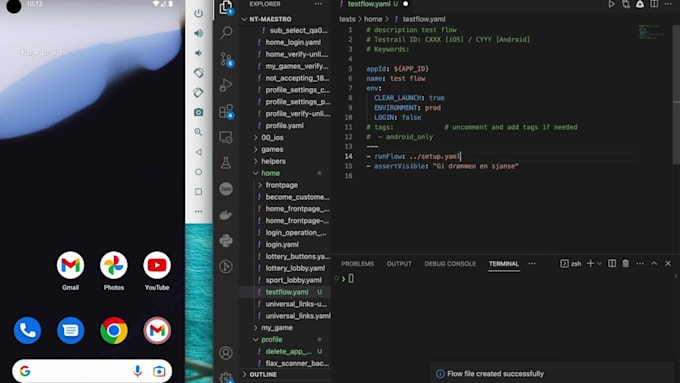680x383 pixels.
Task: Open Remote Explorer view
Action: [226, 137]
